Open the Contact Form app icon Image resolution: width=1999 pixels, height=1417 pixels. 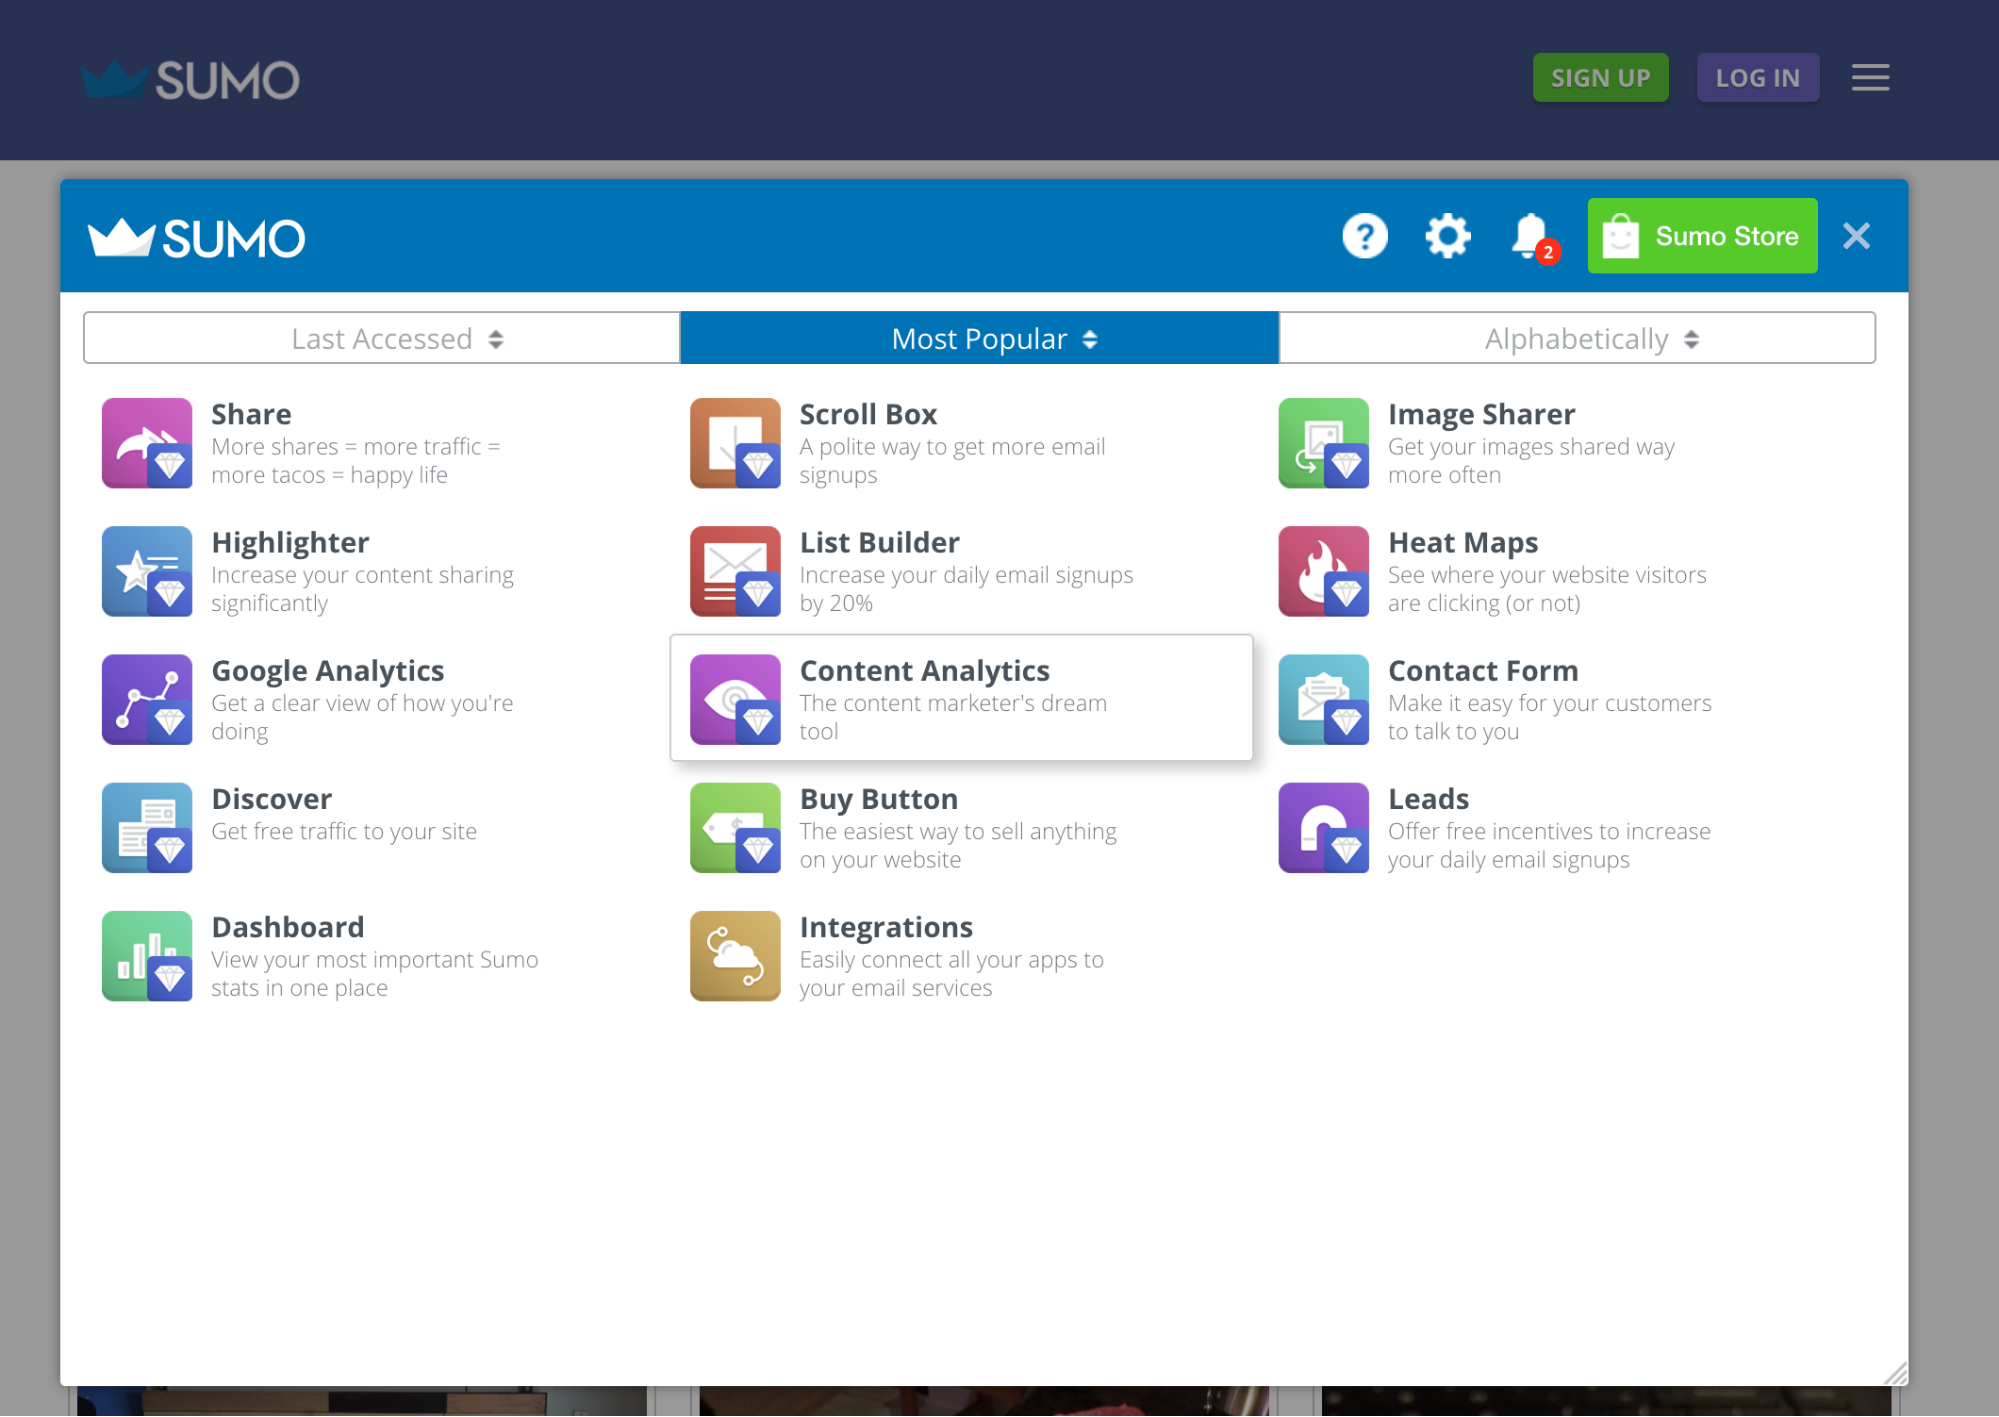pos(1323,699)
